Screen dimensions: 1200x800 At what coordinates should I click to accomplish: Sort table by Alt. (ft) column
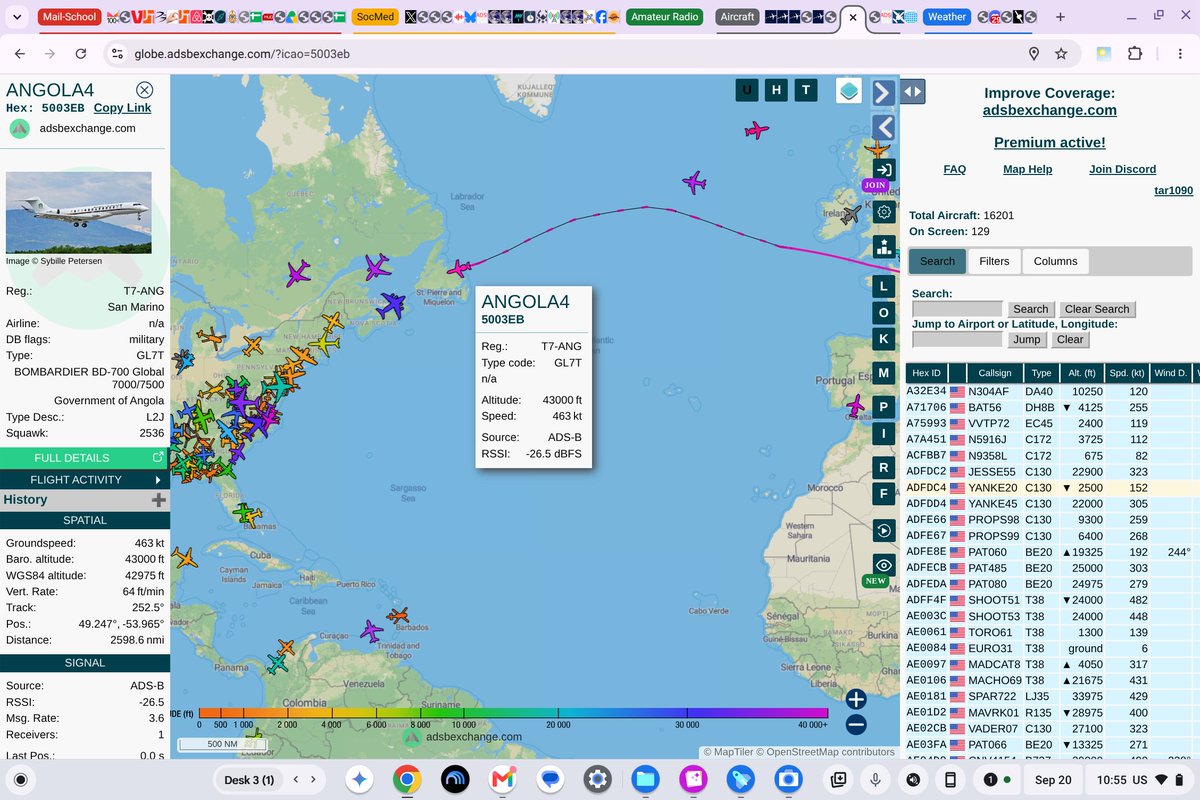click(1082, 373)
